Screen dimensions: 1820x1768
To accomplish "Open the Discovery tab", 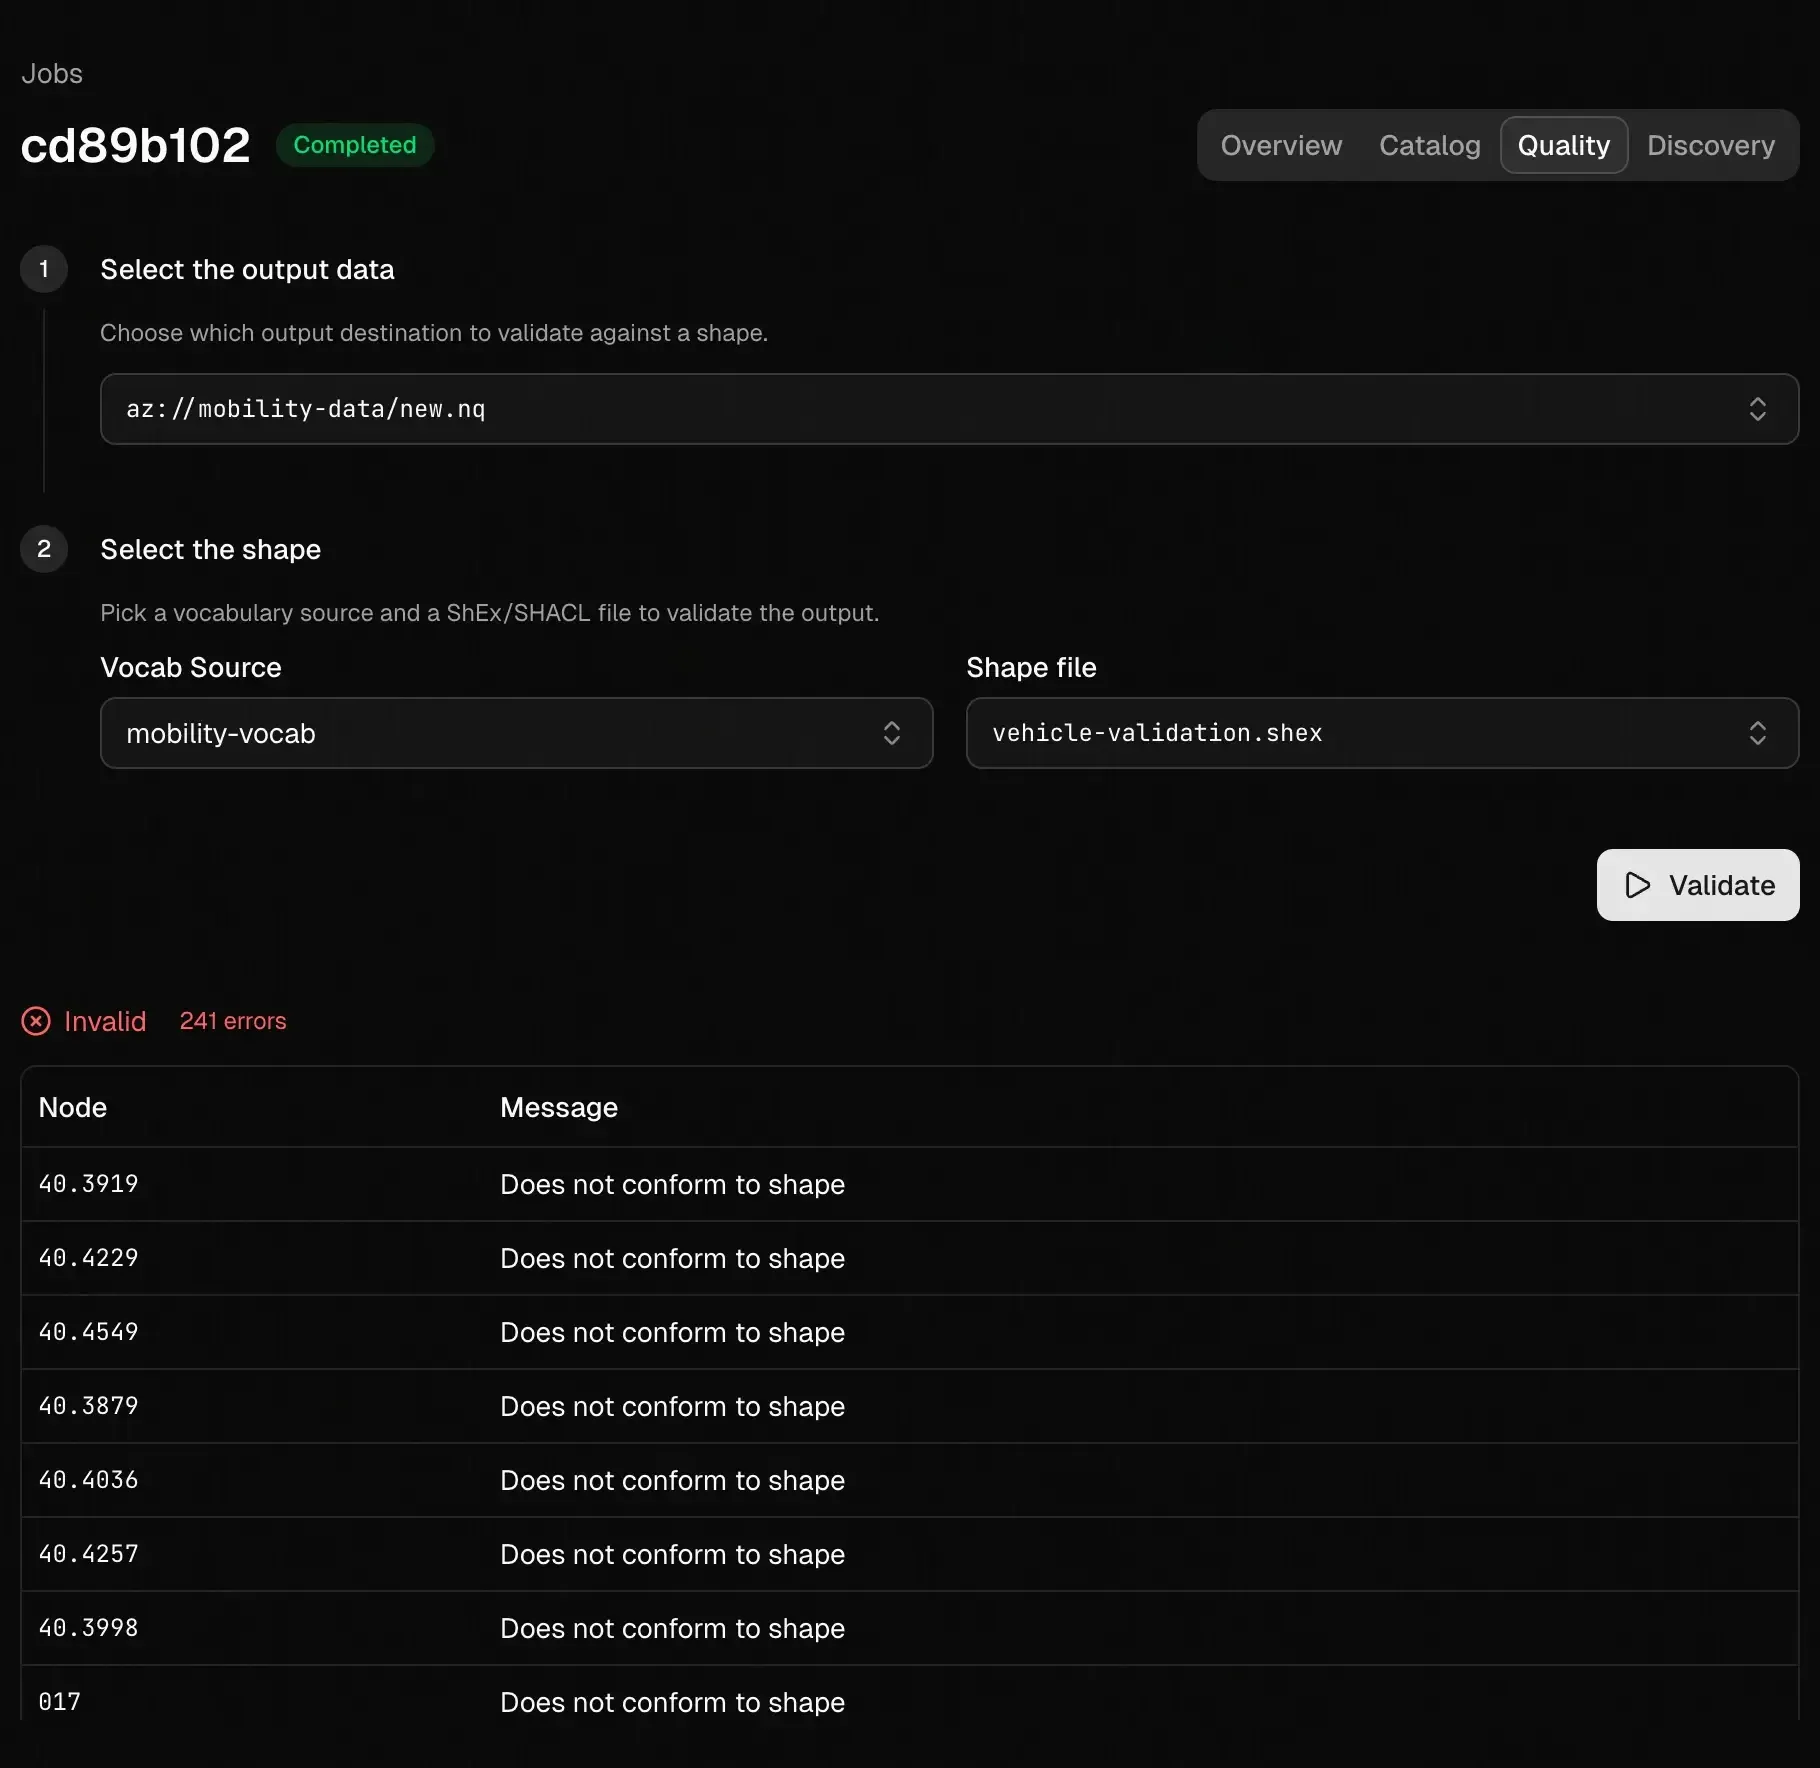I will coord(1710,145).
